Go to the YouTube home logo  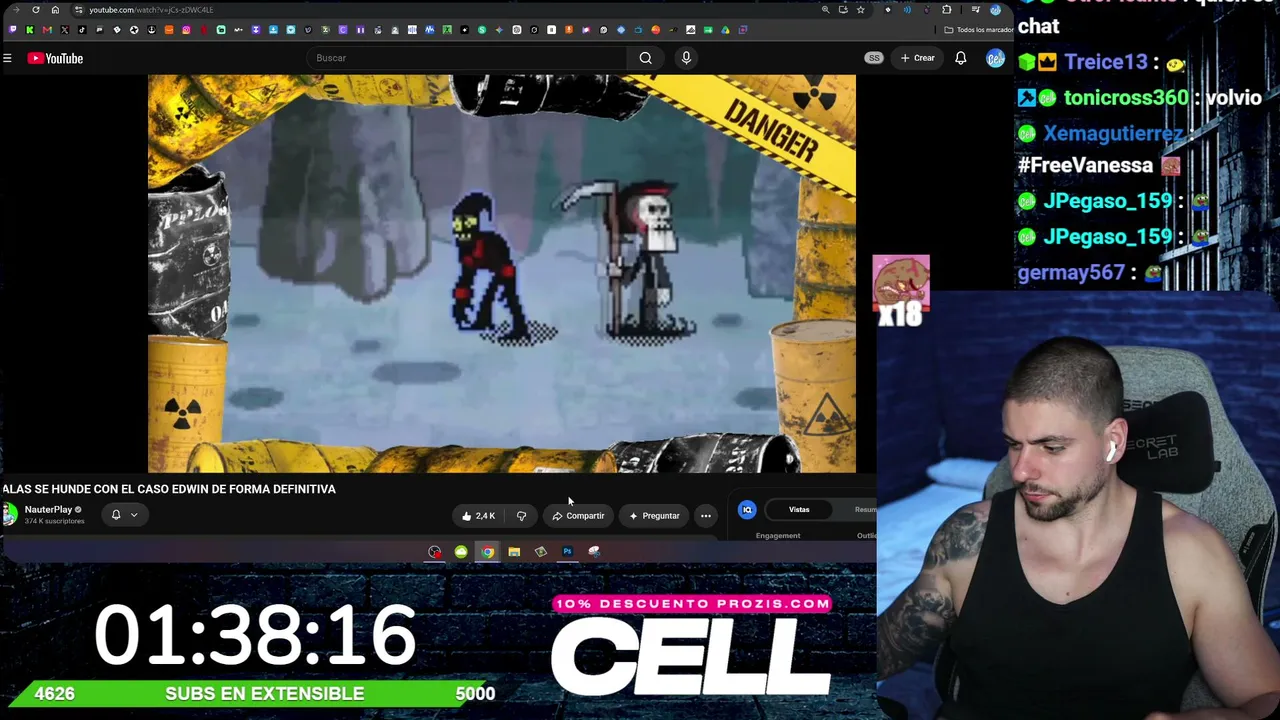pyautogui.click(x=55, y=58)
